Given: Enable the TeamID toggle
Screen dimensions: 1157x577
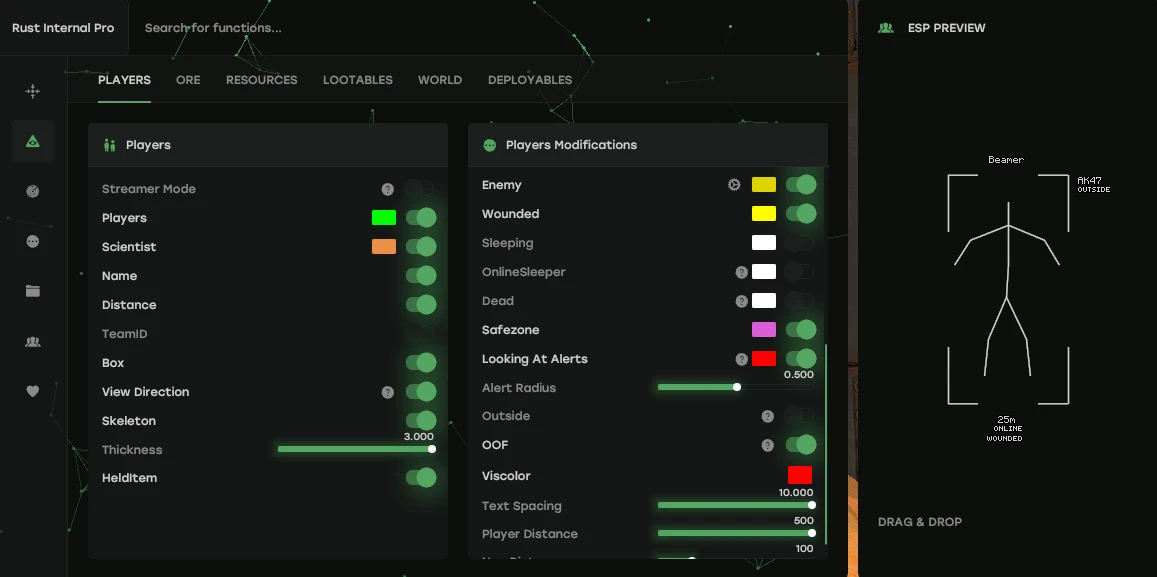Looking at the screenshot, I should point(420,334).
